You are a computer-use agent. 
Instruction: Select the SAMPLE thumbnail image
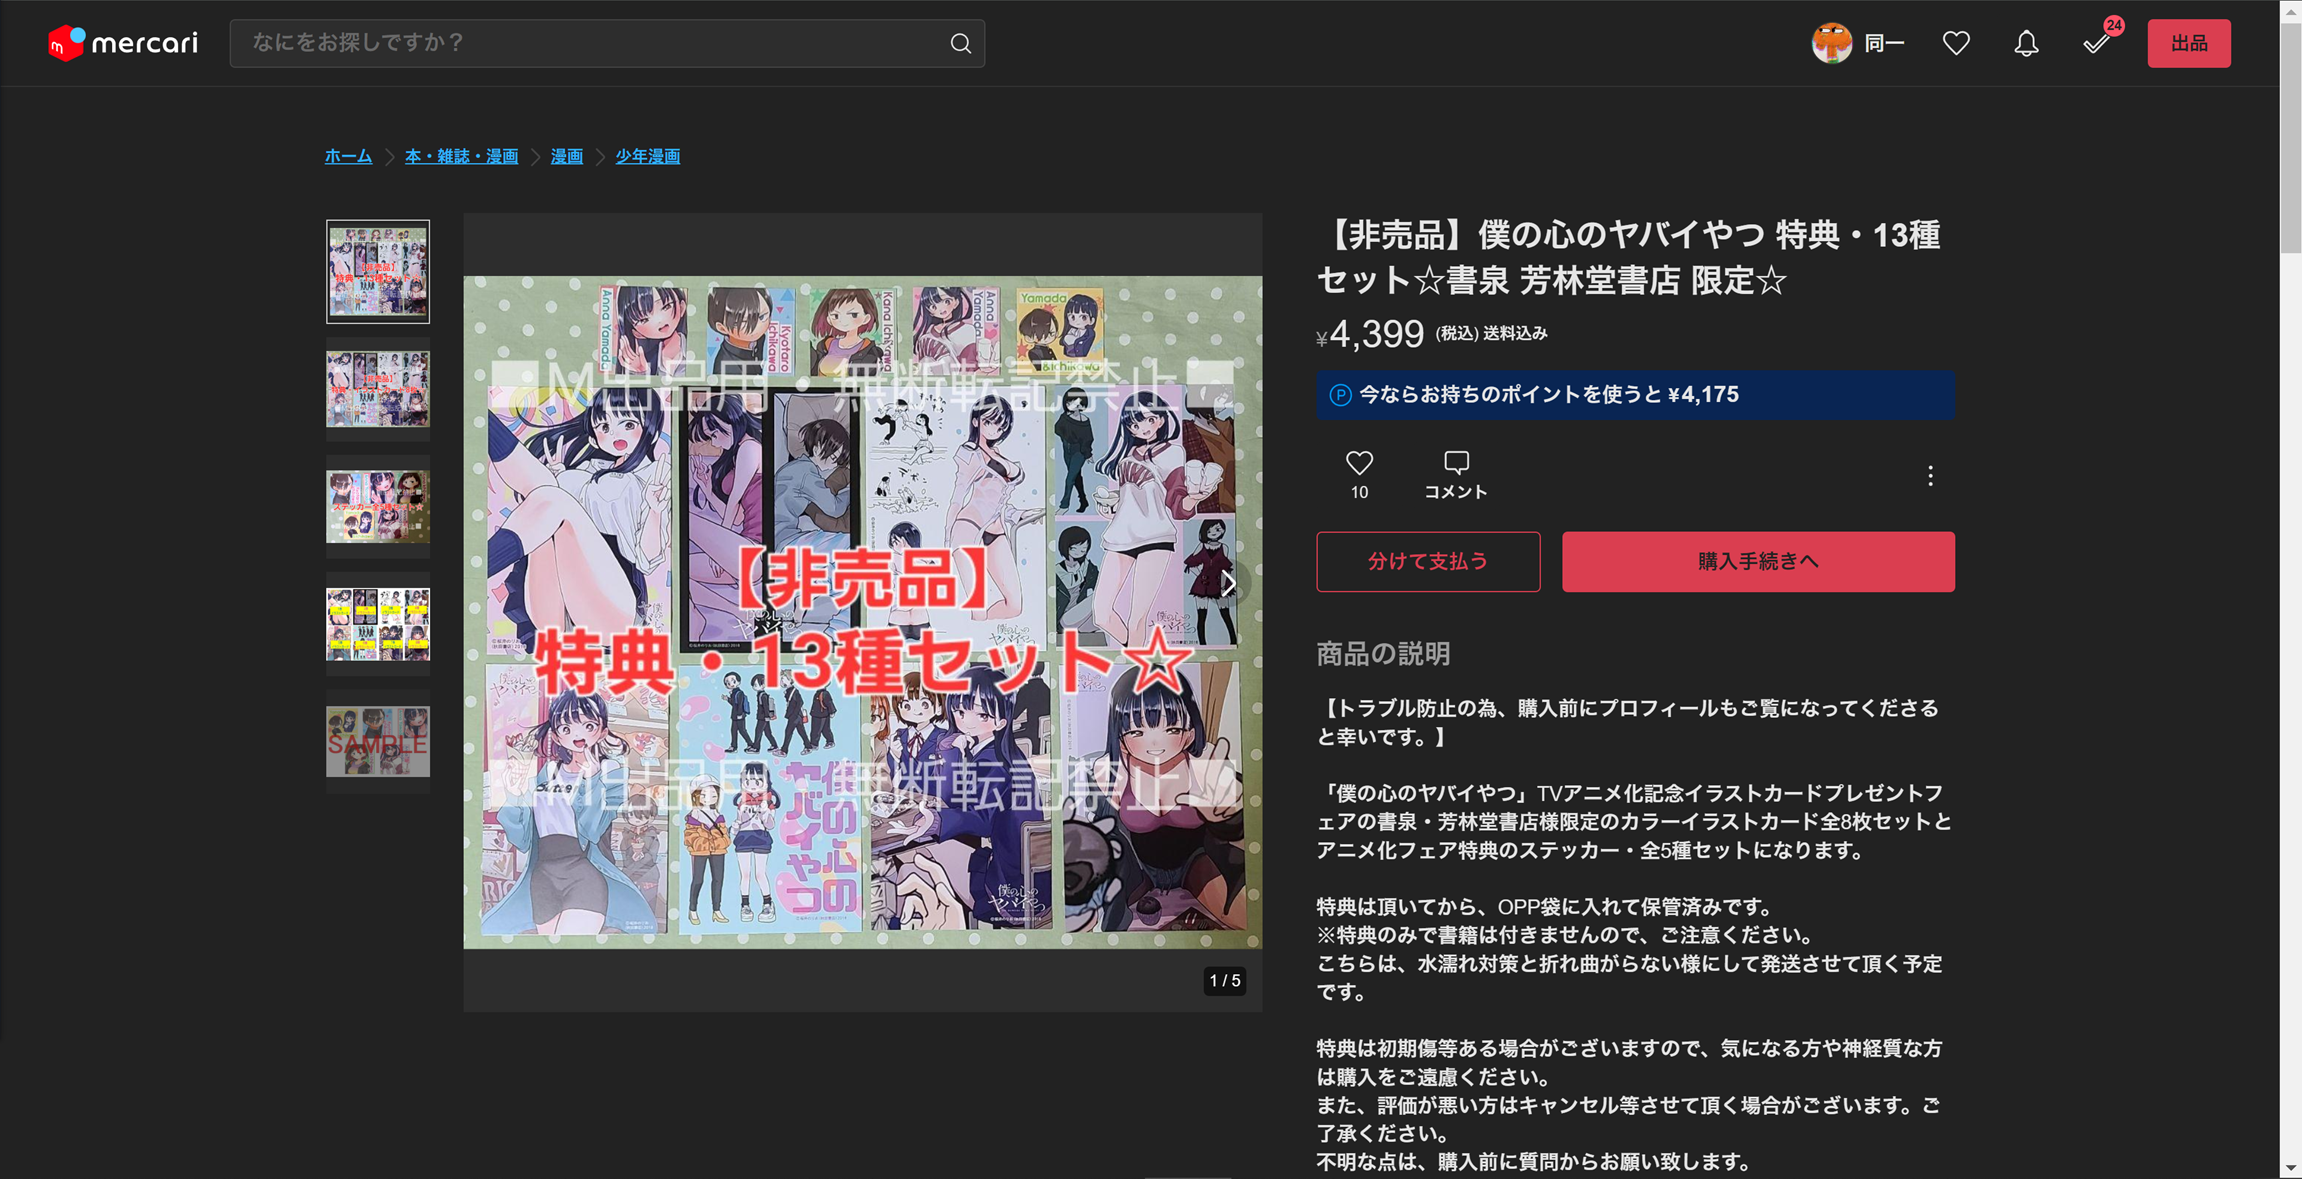pyautogui.click(x=378, y=741)
